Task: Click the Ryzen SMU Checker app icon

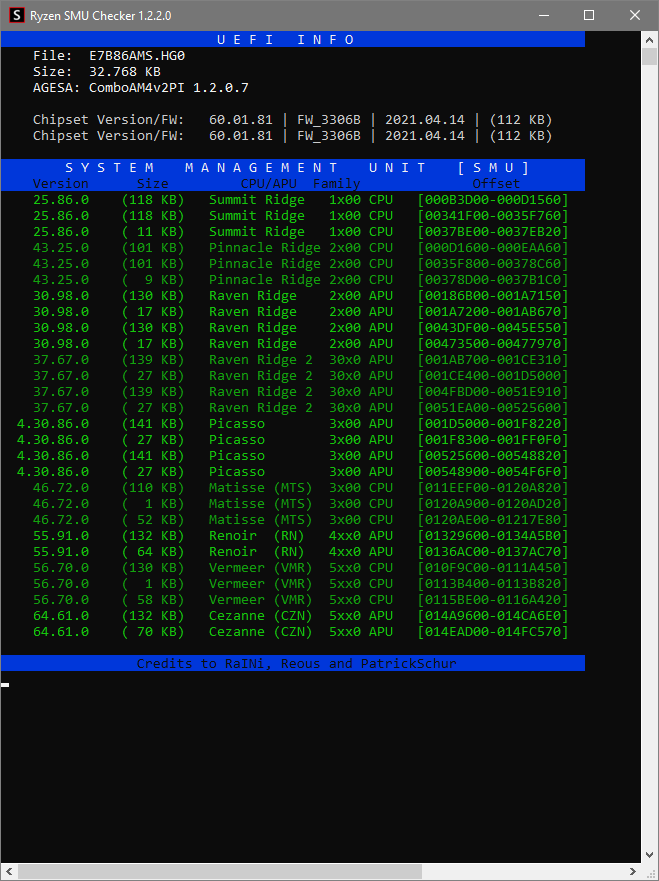Action: pyautogui.click(x=17, y=16)
